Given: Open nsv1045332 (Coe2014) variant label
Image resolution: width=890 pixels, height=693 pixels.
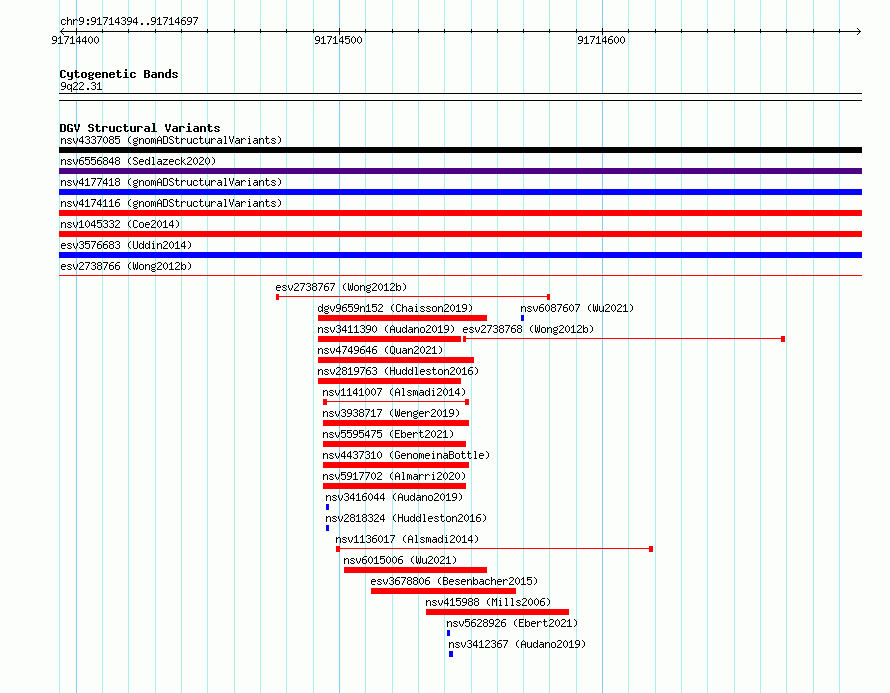Looking at the screenshot, I should [x=120, y=224].
